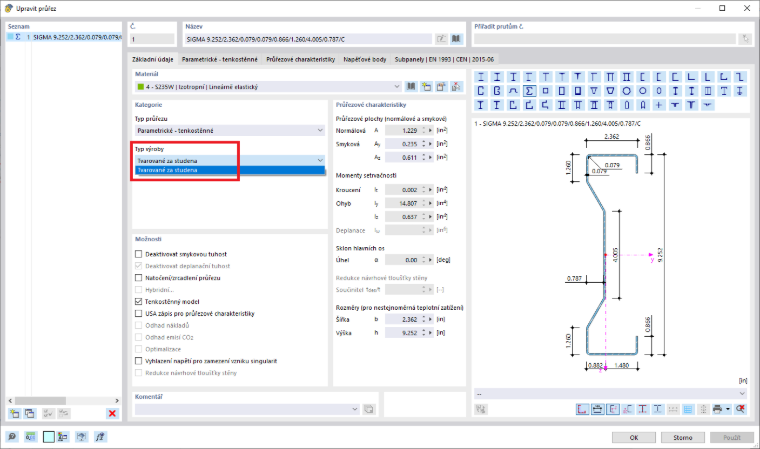760x449 pixels.
Task: Choose the large circular tube section icon
Action: coord(627,91)
